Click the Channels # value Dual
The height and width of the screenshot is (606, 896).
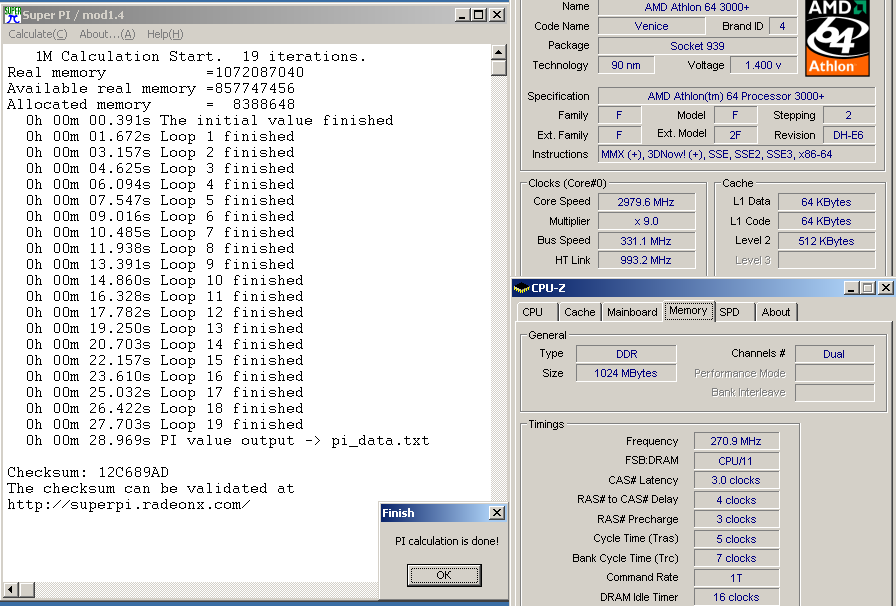[x=834, y=354]
